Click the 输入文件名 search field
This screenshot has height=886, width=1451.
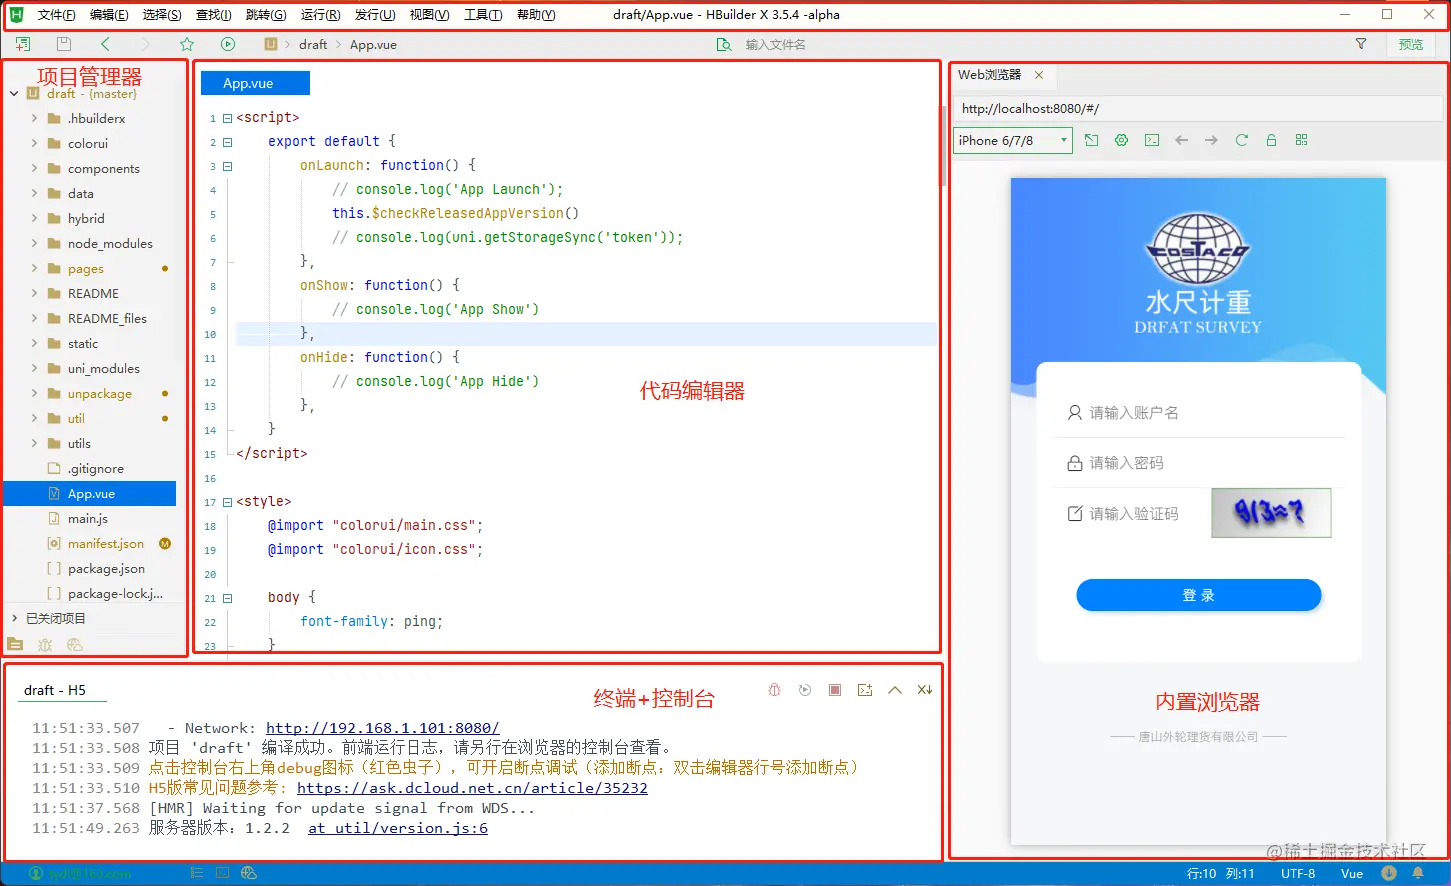pyautogui.click(x=775, y=44)
